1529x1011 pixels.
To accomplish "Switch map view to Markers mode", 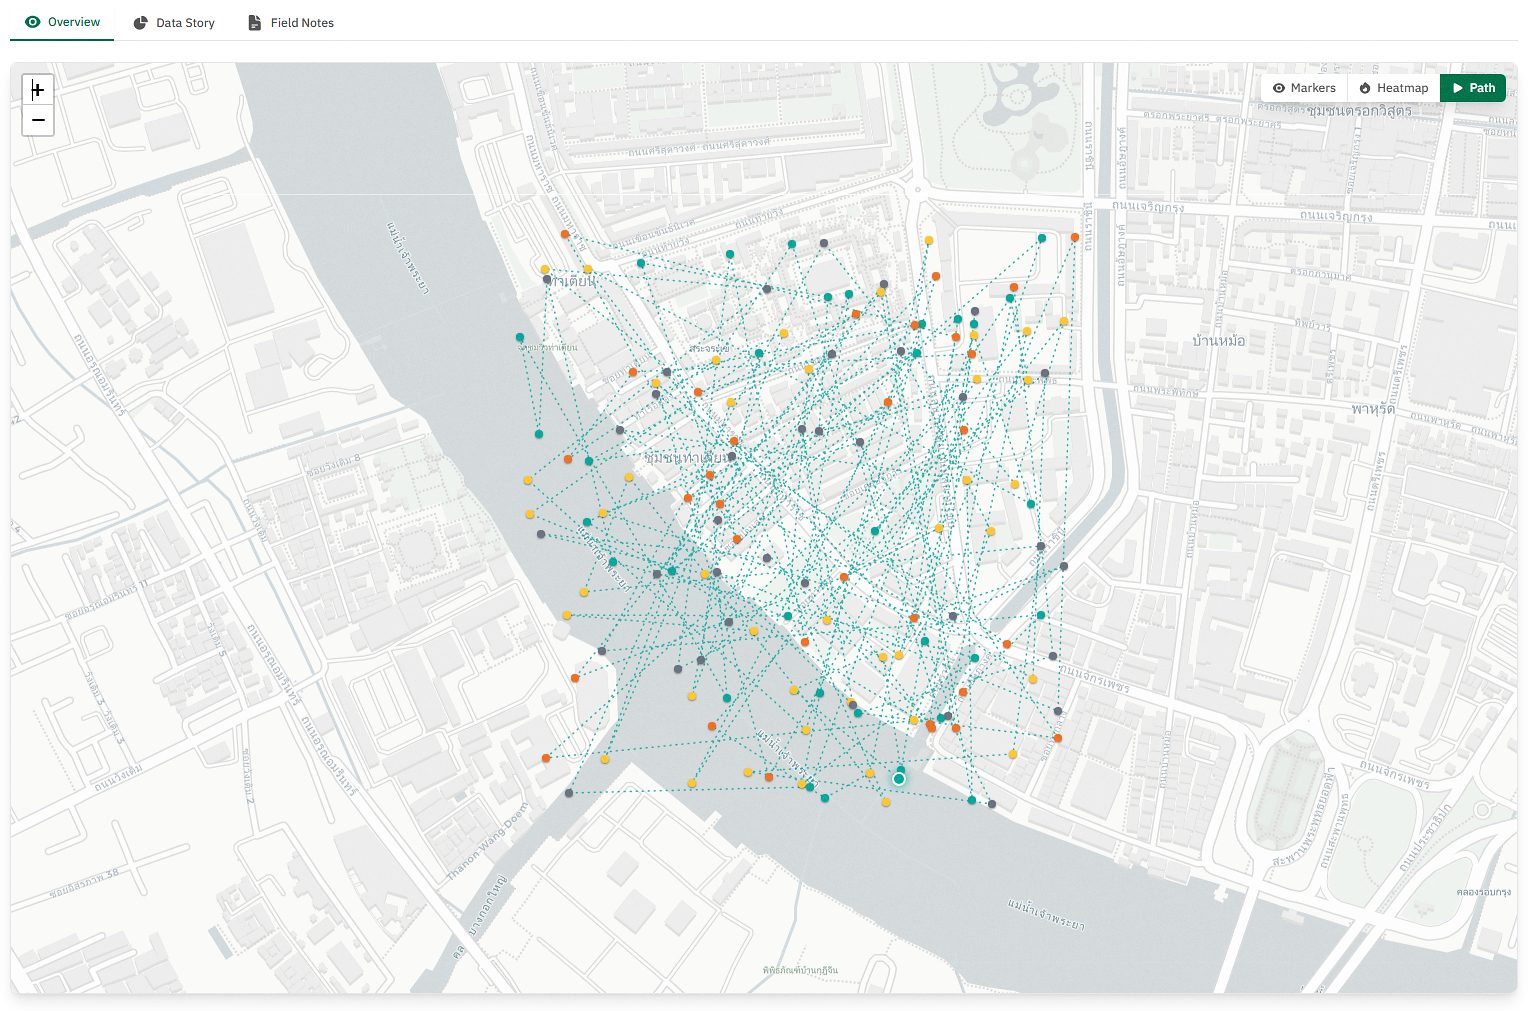I will coord(1304,88).
